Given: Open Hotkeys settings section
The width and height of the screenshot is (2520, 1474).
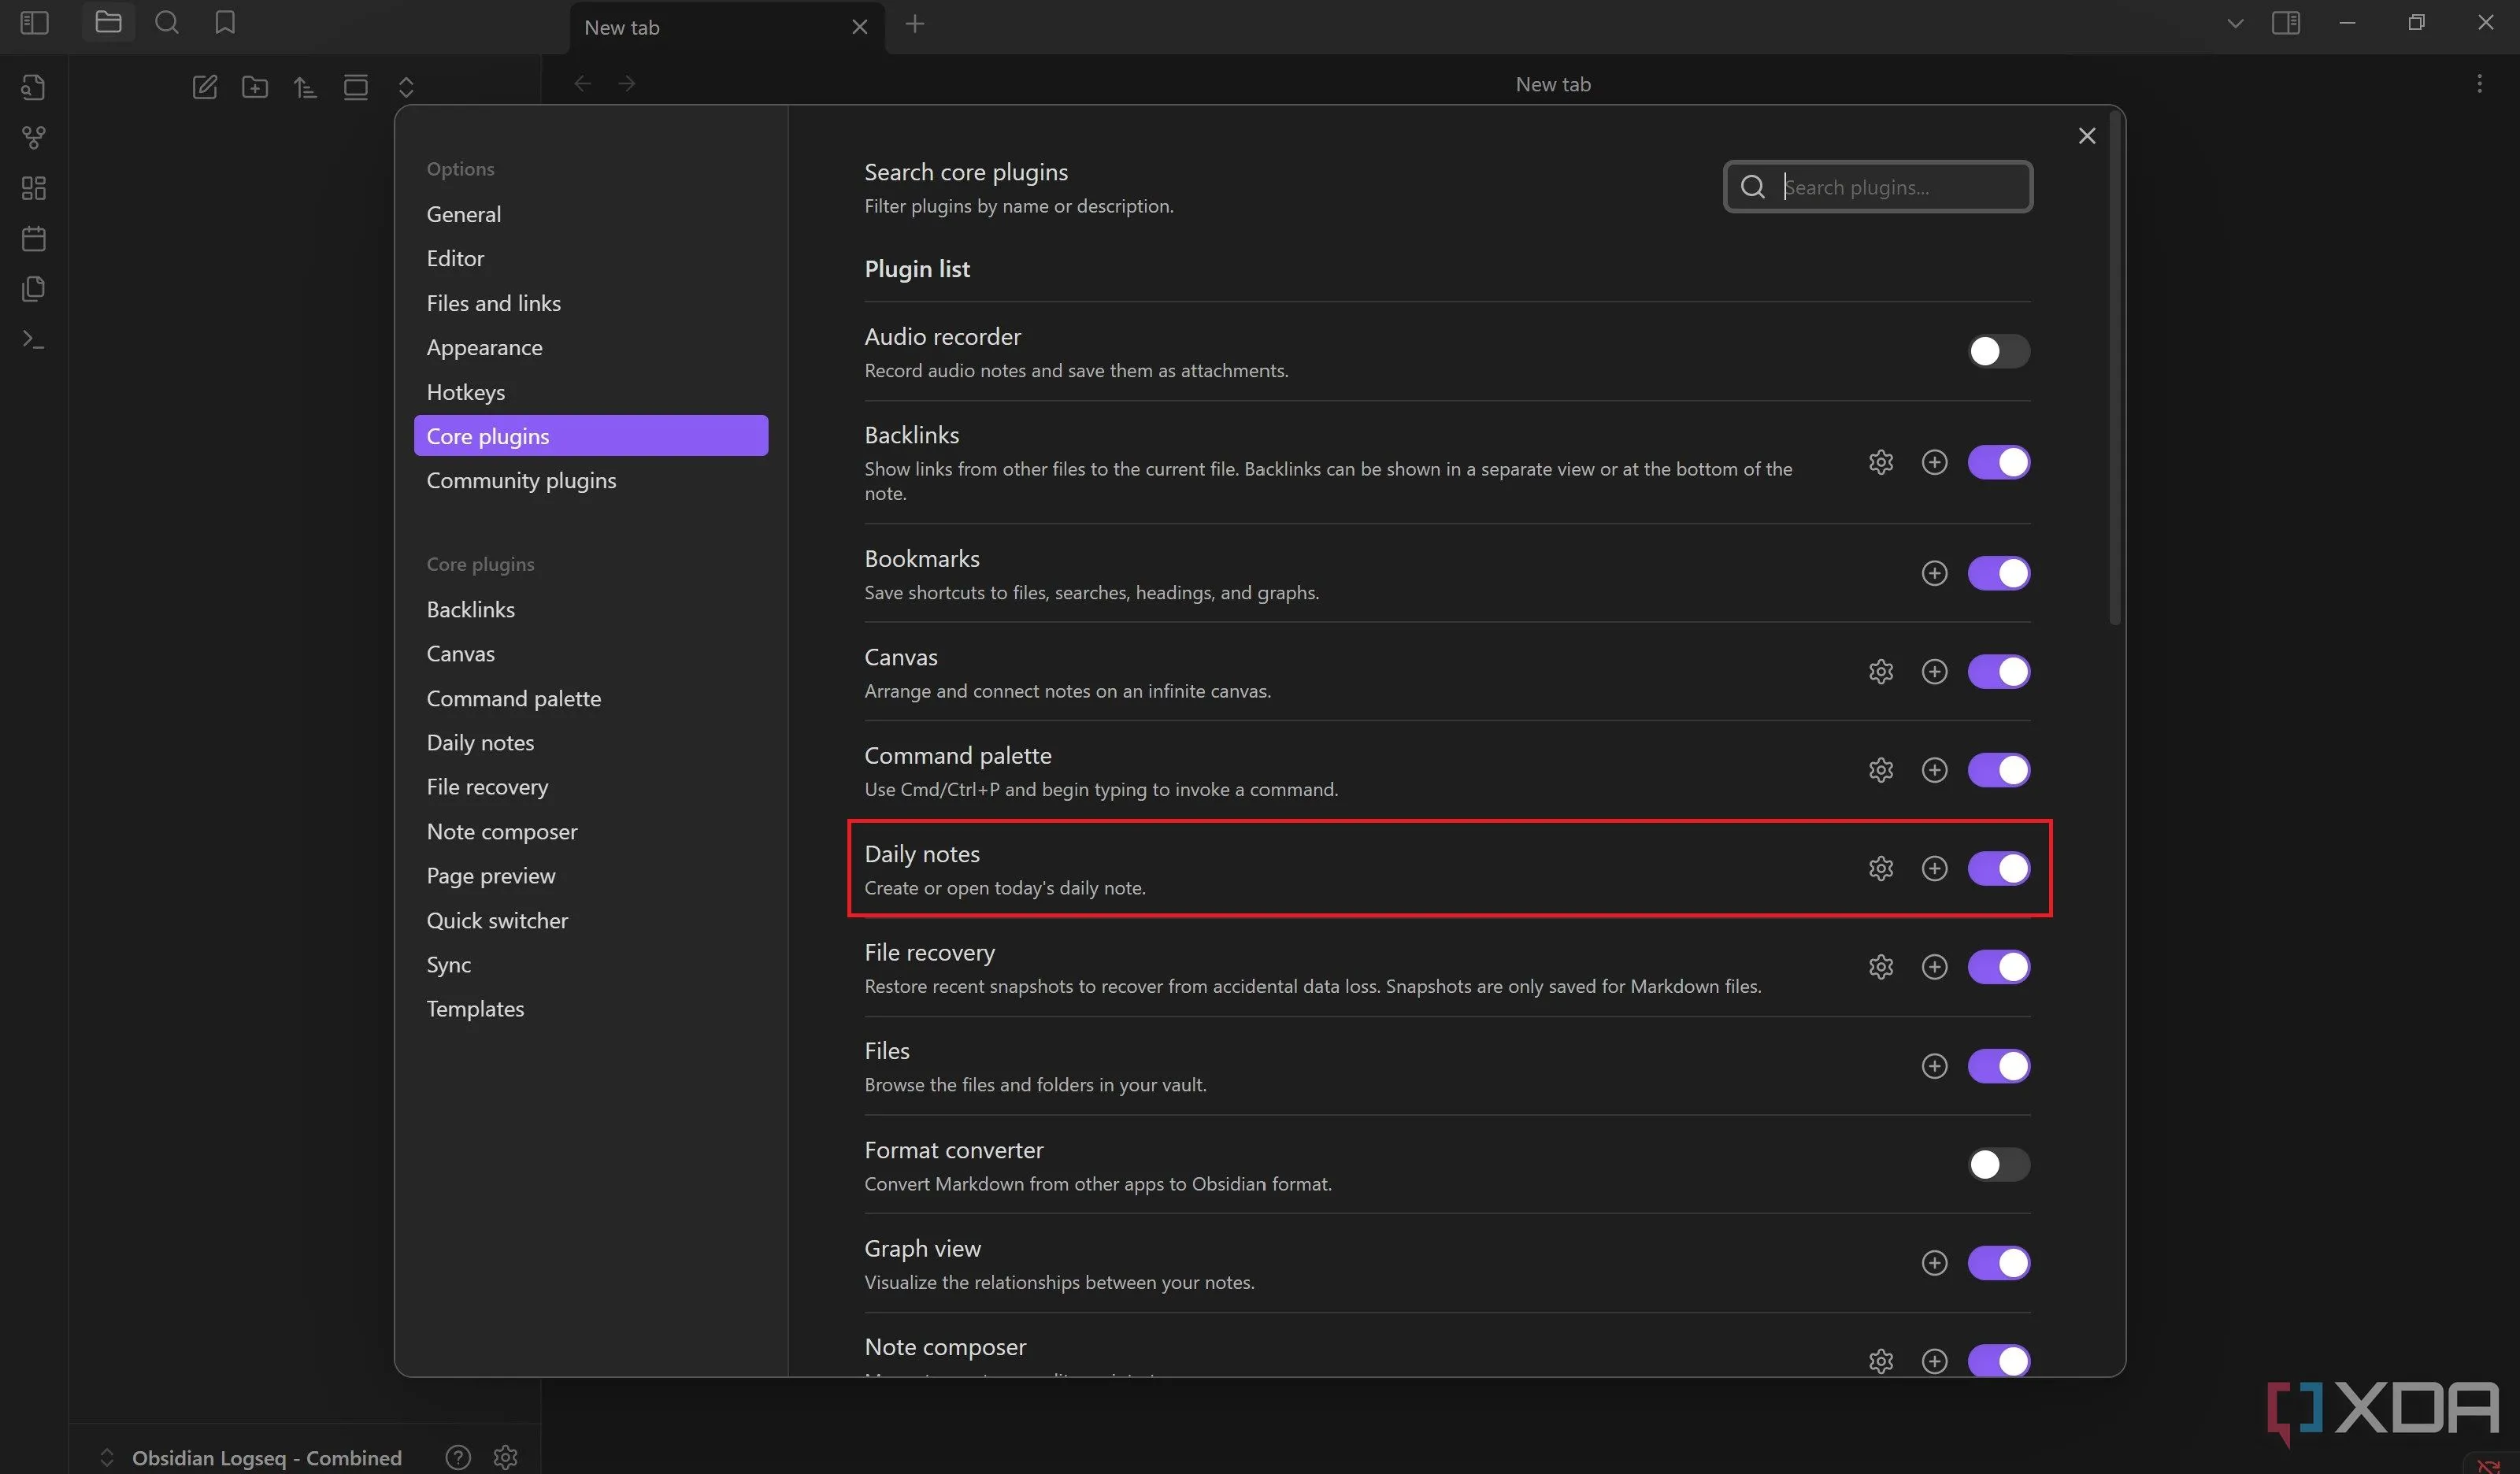Looking at the screenshot, I should (591, 392).
